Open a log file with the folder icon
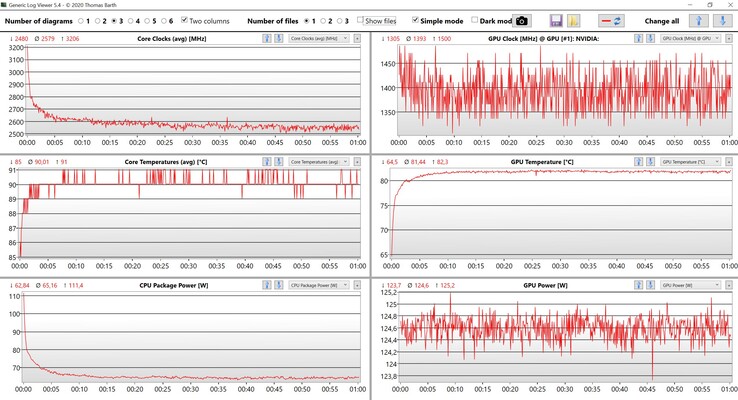The height and width of the screenshot is (400, 738). [x=573, y=21]
